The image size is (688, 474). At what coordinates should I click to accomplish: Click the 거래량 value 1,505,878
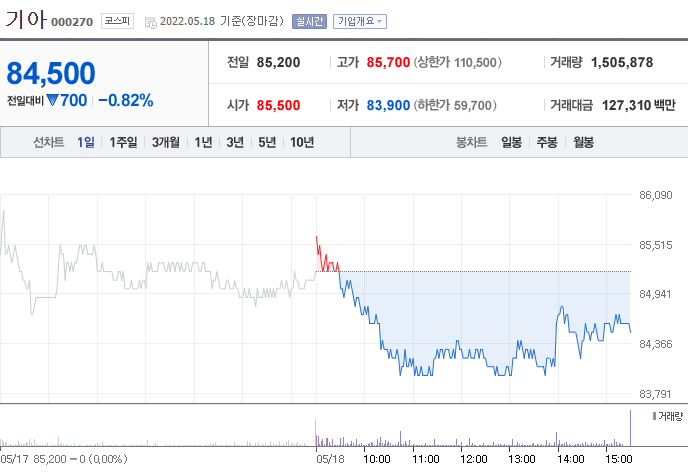pyautogui.click(x=622, y=62)
